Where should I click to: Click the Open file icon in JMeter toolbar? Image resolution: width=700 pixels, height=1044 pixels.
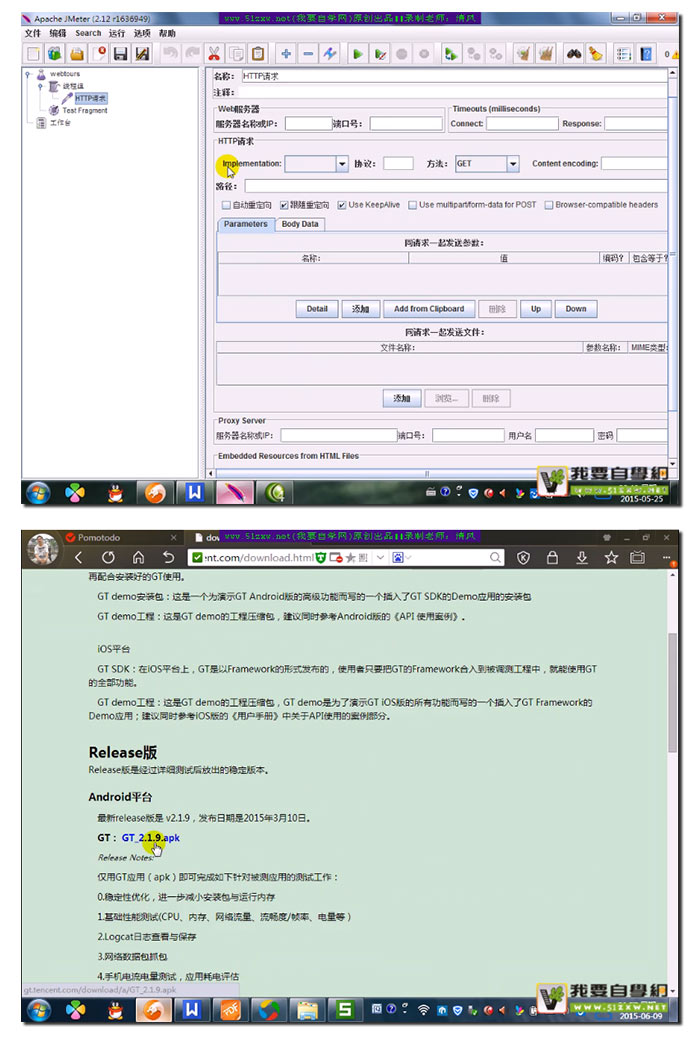[x=77, y=54]
